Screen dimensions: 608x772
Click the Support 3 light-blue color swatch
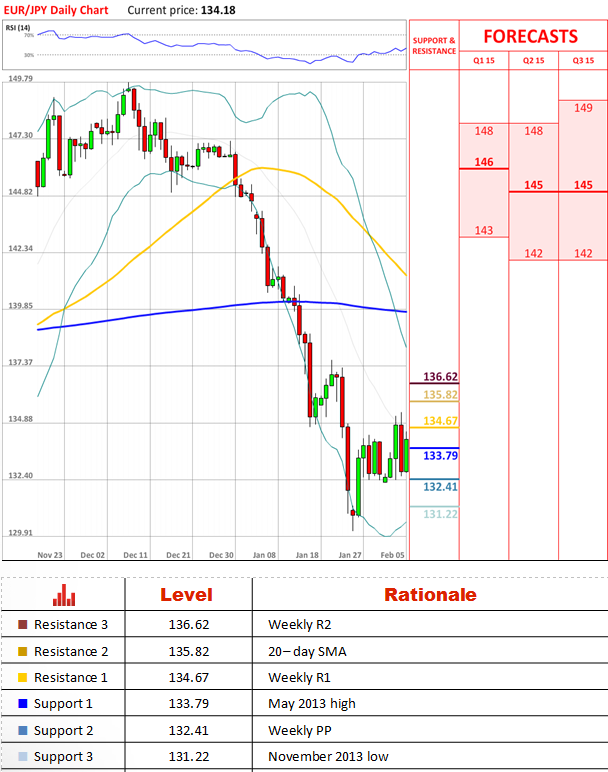23,756
